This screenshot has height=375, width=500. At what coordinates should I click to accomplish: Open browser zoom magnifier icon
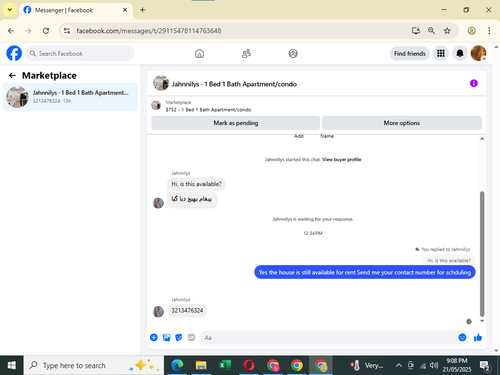point(431,31)
